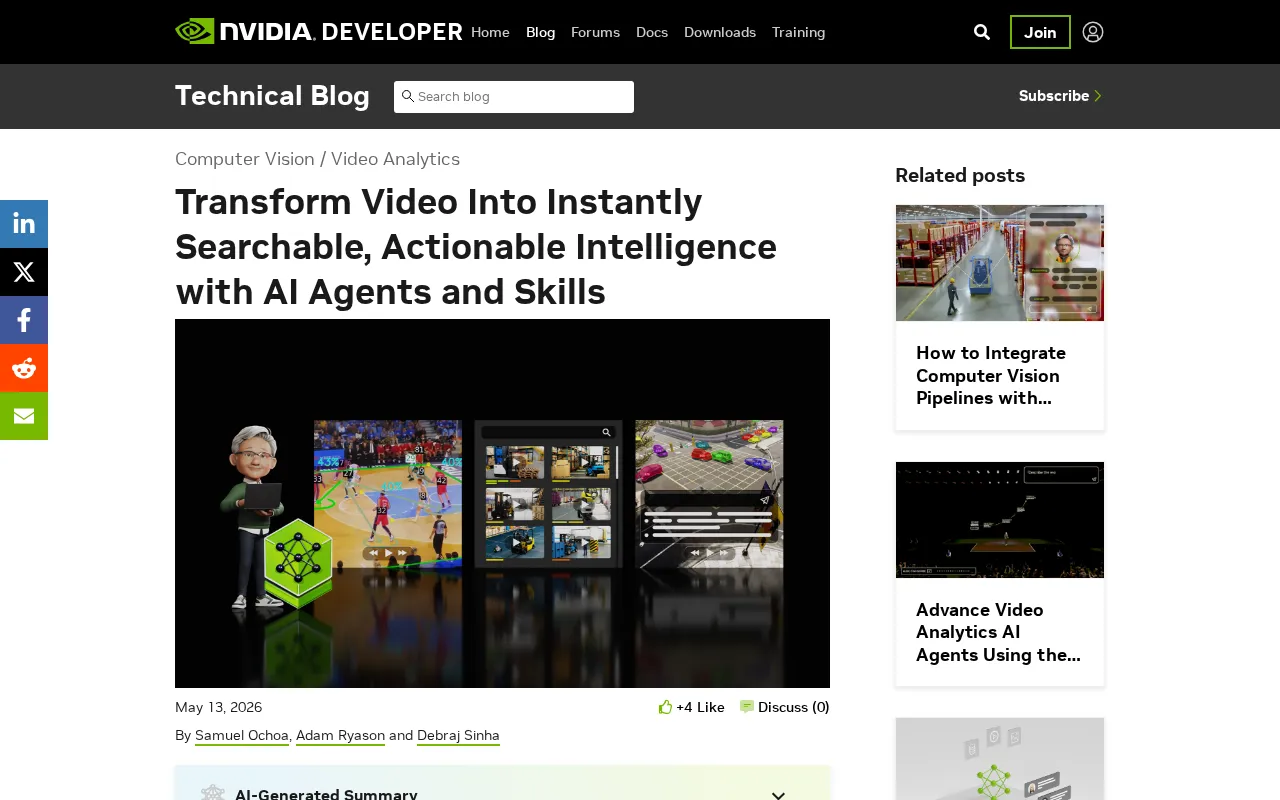Focus the Search blog input field
The width and height of the screenshot is (1280, 800).
click(x=514, y=97)
